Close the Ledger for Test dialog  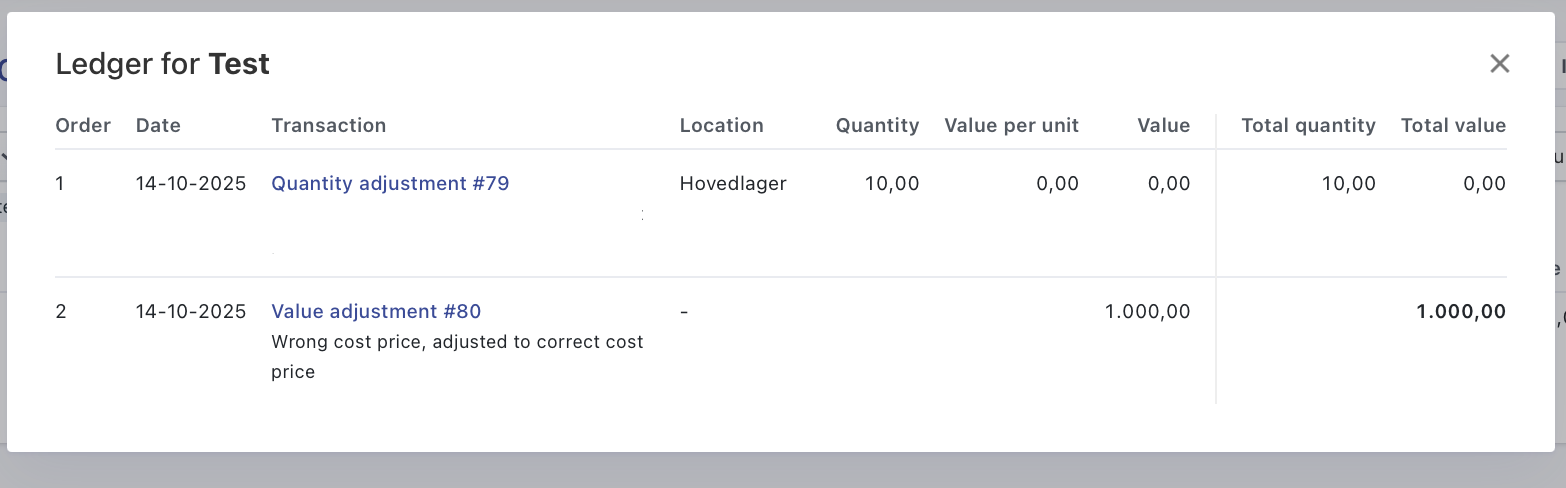[x=1499, y=64]
